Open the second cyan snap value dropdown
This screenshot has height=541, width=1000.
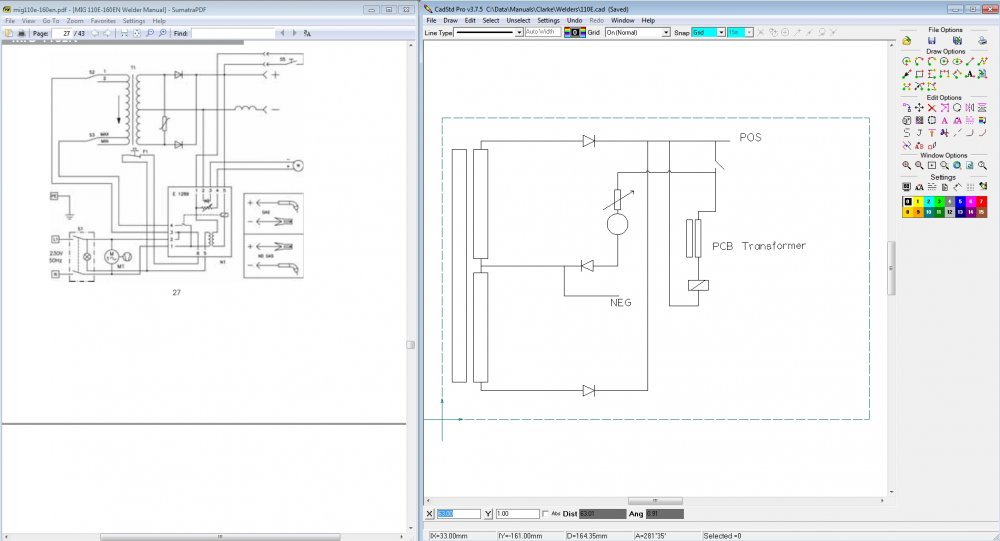749,33
